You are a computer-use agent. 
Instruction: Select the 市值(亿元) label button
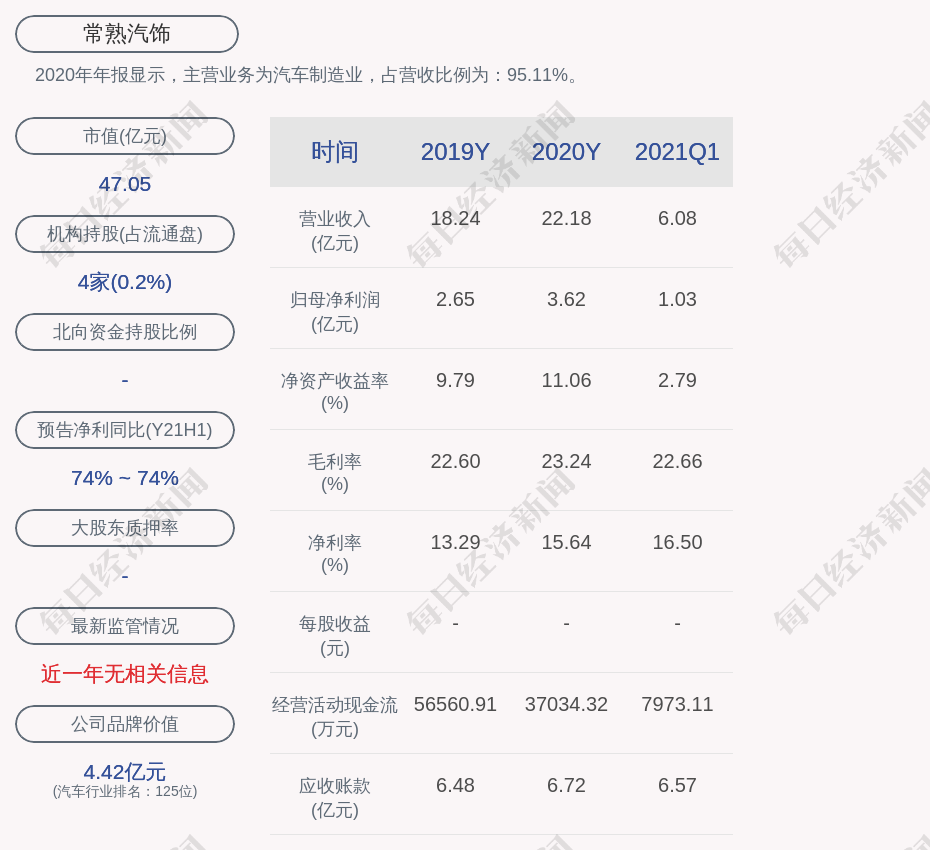[125, 136]
